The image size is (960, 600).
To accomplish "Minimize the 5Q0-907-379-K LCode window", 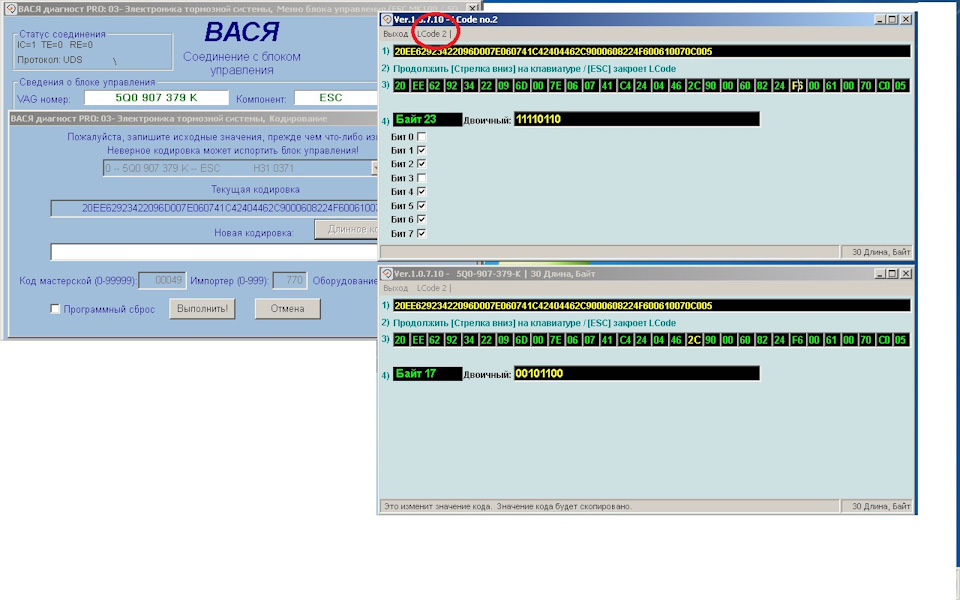I will coord(880,274).
